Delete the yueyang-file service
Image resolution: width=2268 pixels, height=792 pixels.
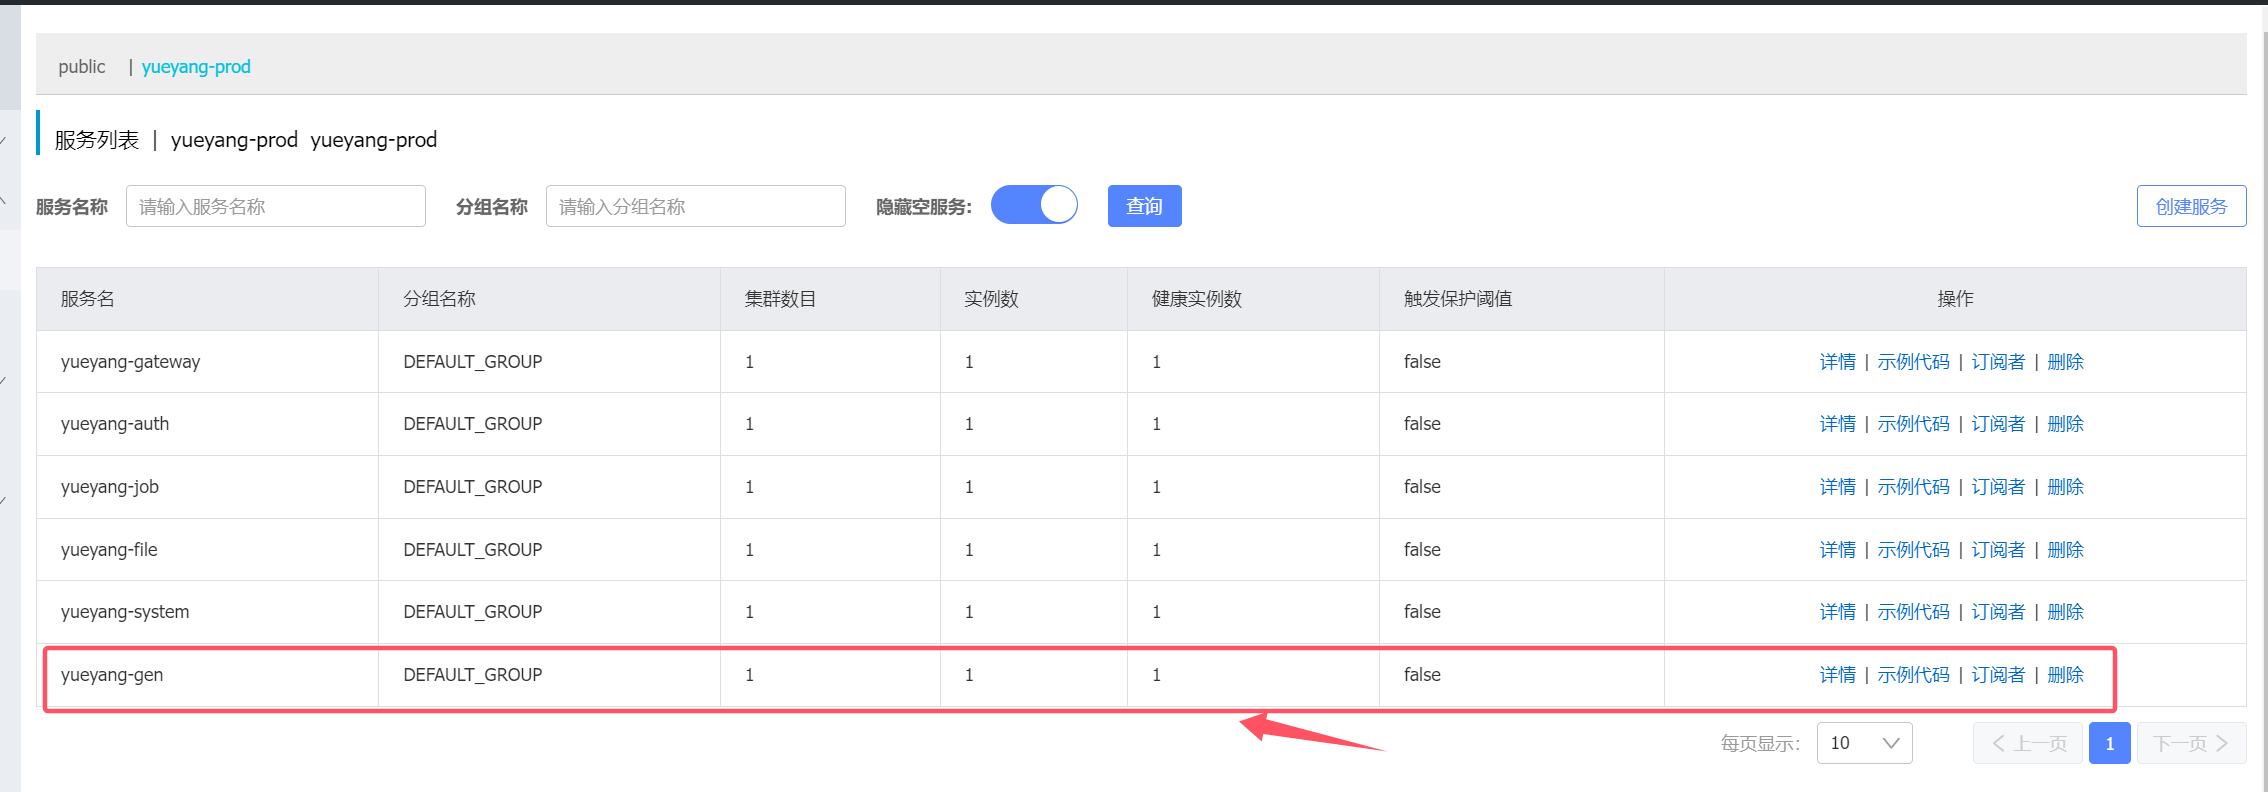click(x=2065, y=550)
